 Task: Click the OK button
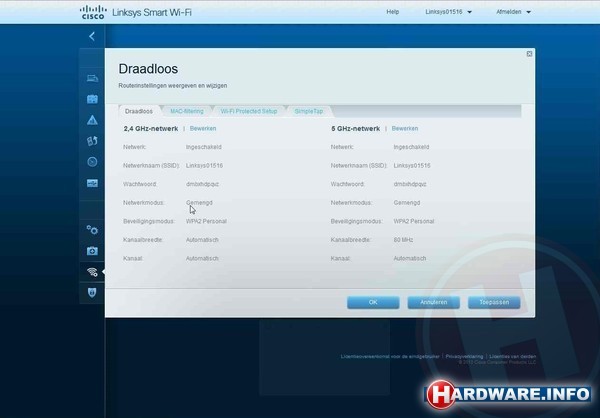pyautogui.click(x=373, y=302)
